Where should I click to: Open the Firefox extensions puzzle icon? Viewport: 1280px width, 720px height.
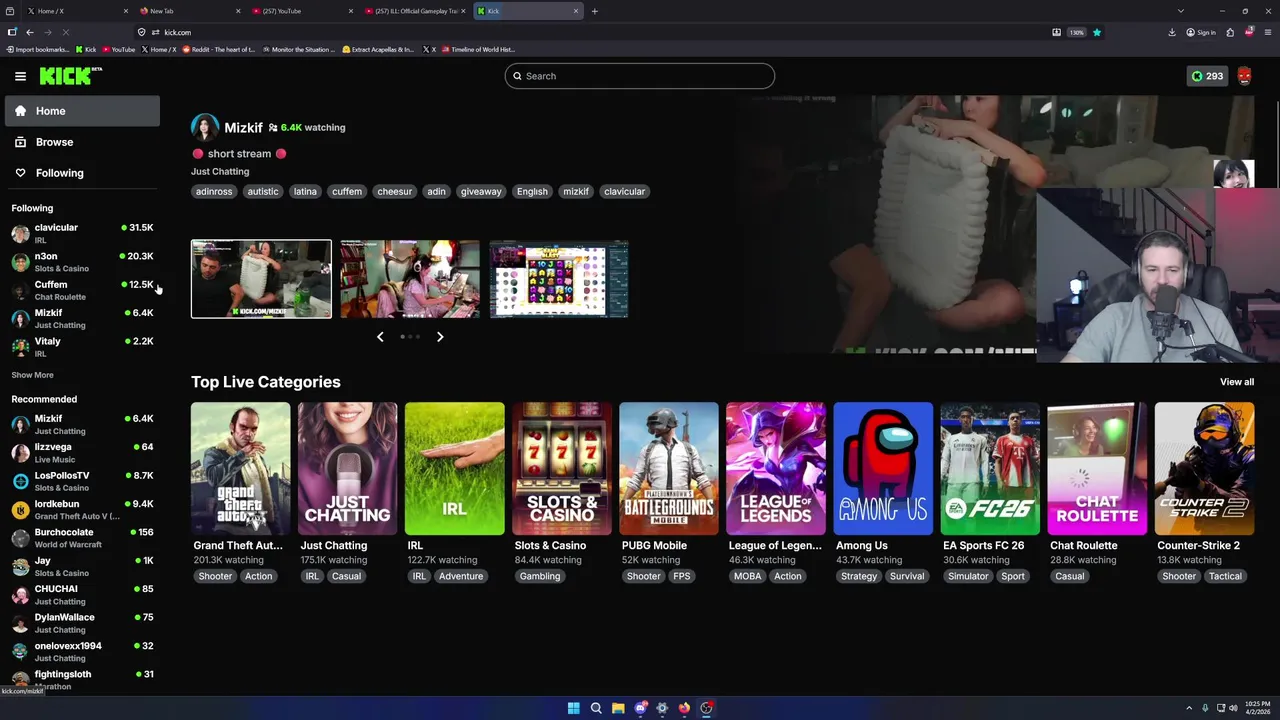pos(1230,32)
